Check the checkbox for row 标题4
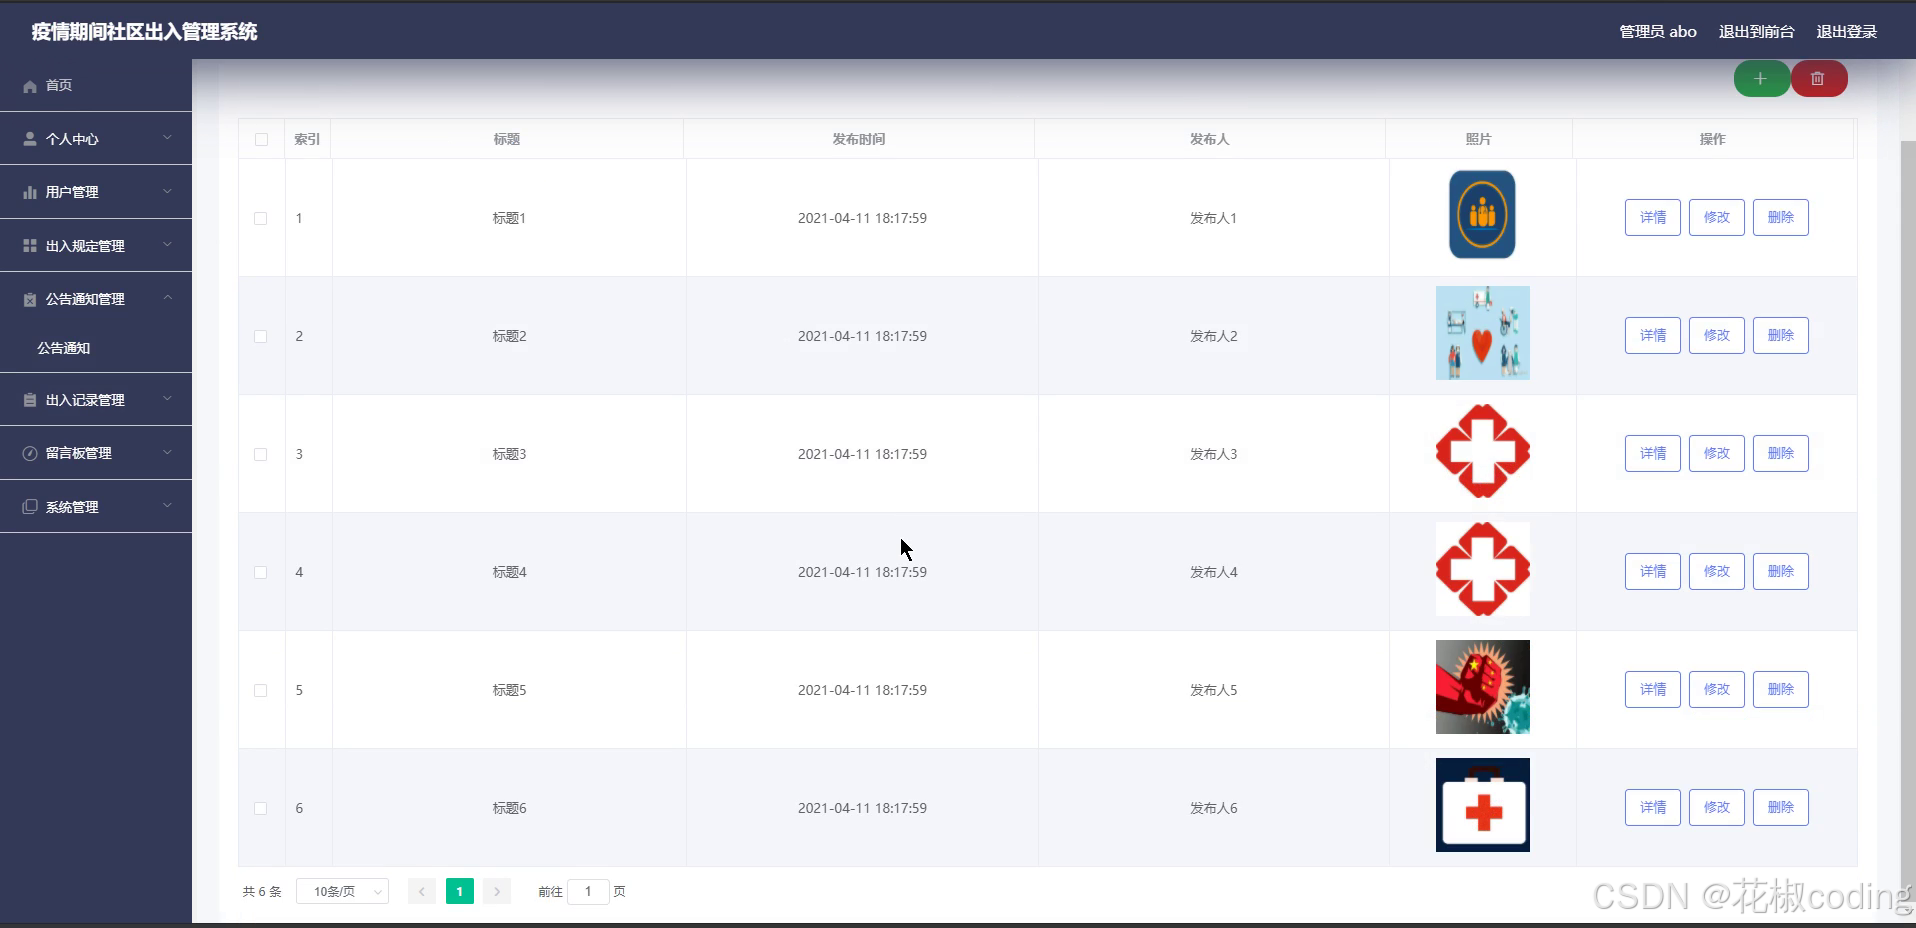Viewport: 1916px width, 928px height. [261, 572]
